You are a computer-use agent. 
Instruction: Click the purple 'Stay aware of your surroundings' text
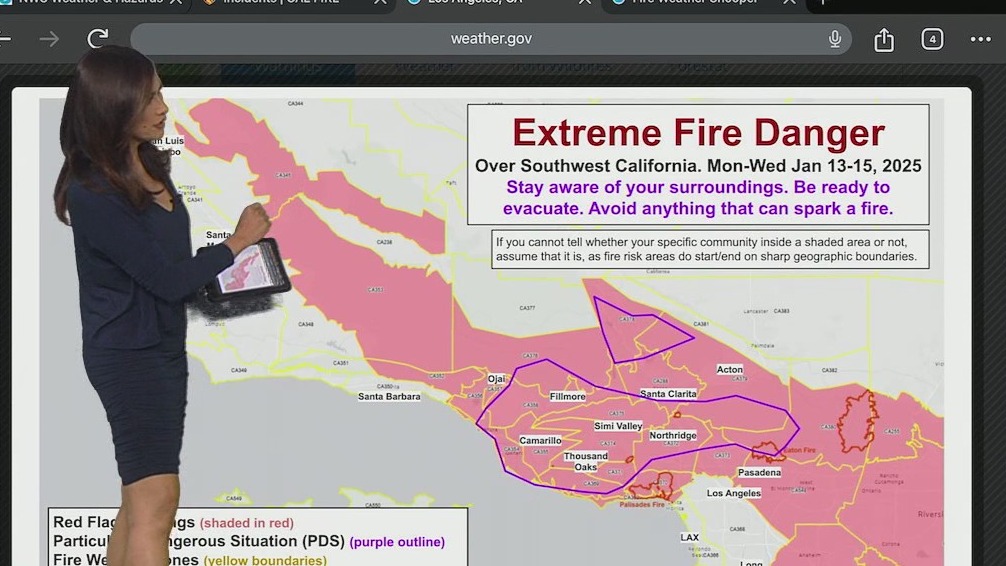698,198
